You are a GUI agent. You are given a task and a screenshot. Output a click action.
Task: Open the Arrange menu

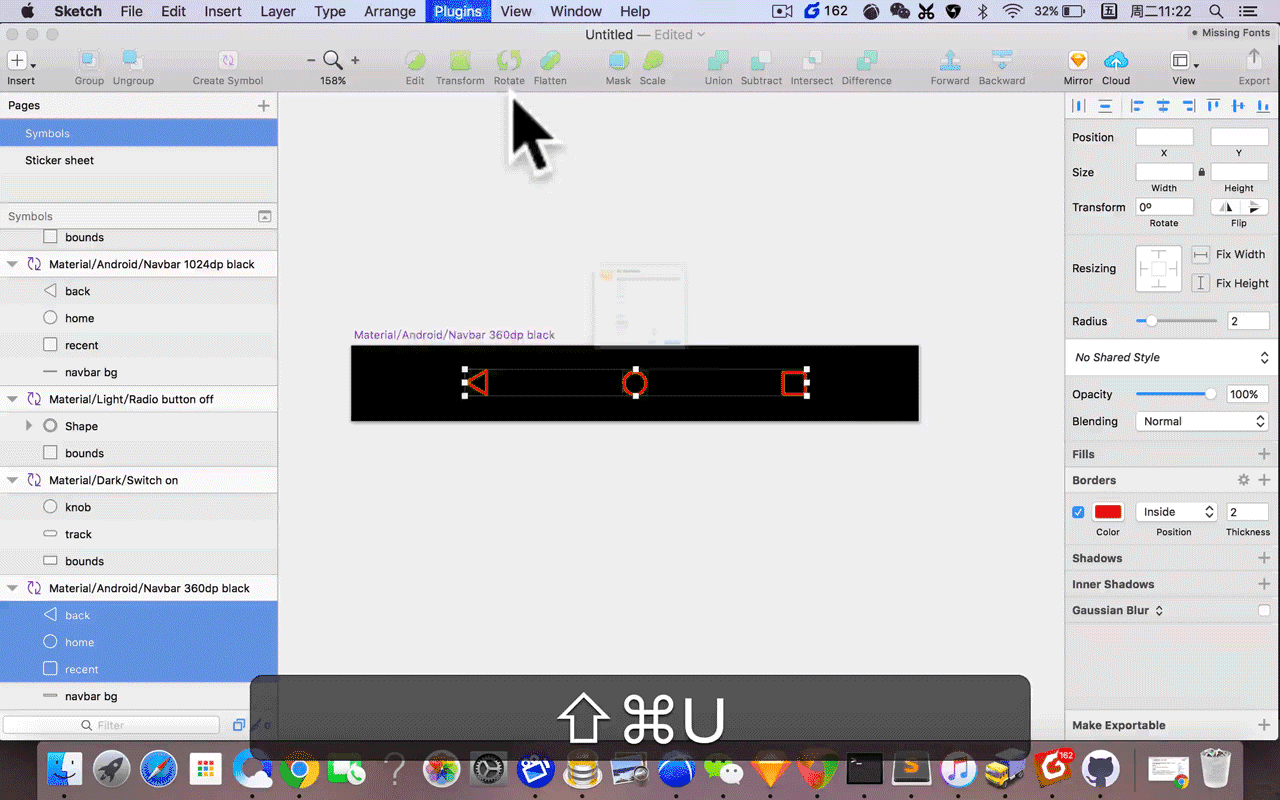click(x=390, y=11)
